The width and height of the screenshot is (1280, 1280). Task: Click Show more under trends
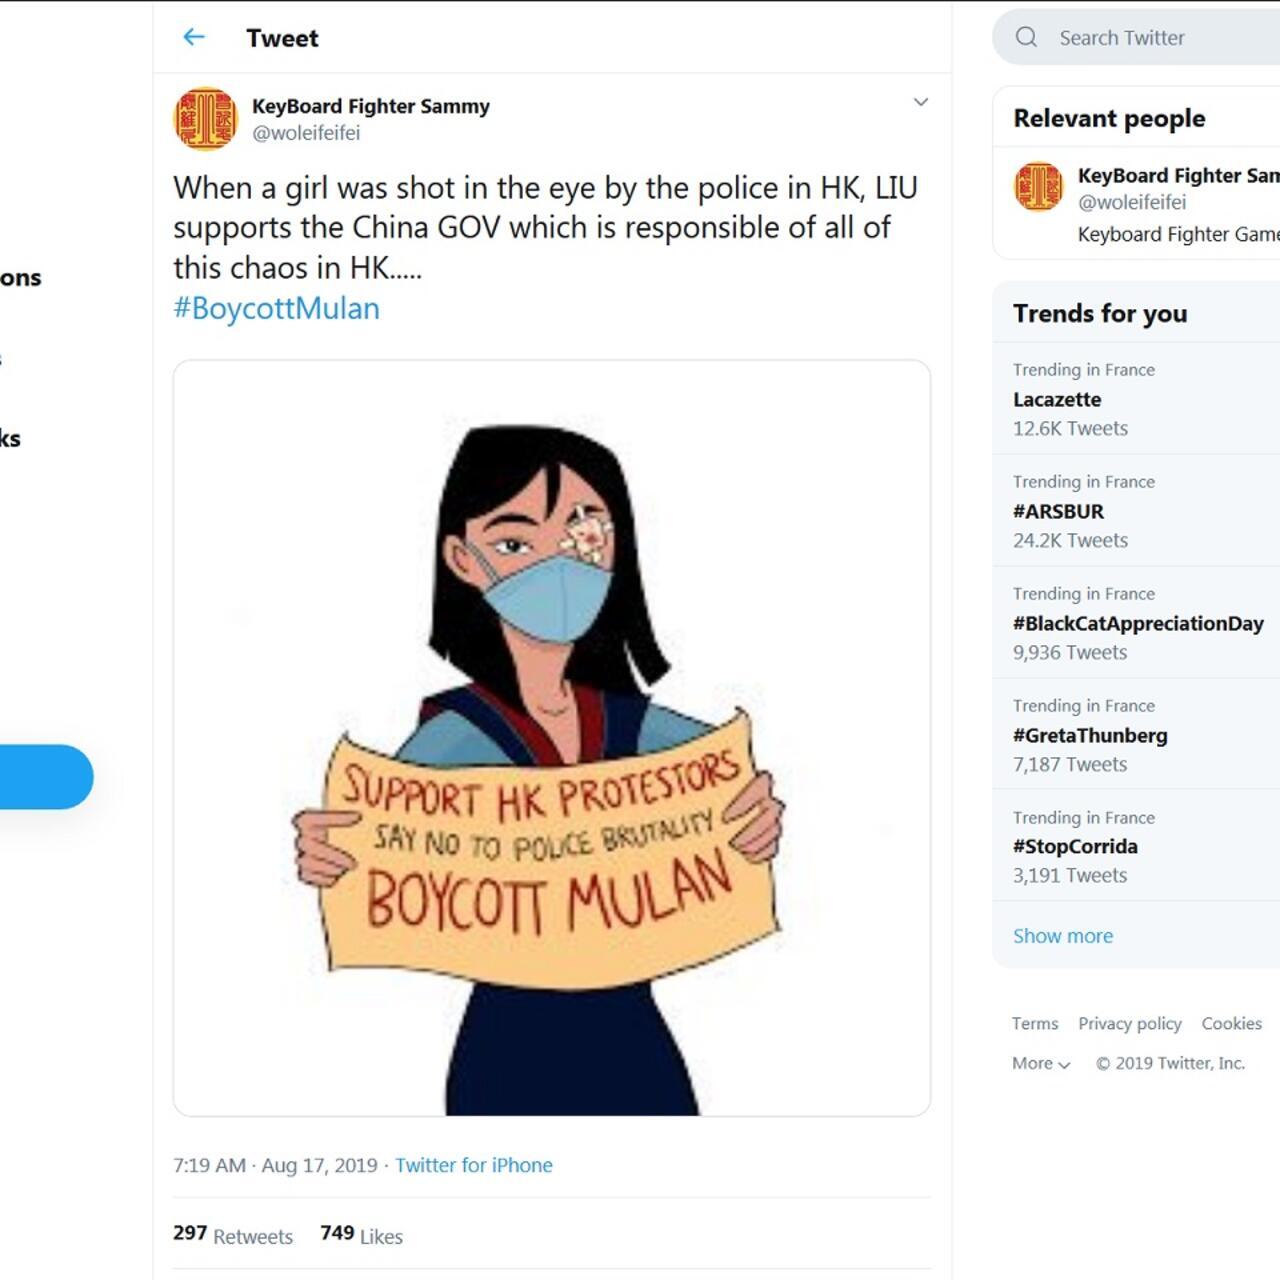click(x=1062, y=936)
